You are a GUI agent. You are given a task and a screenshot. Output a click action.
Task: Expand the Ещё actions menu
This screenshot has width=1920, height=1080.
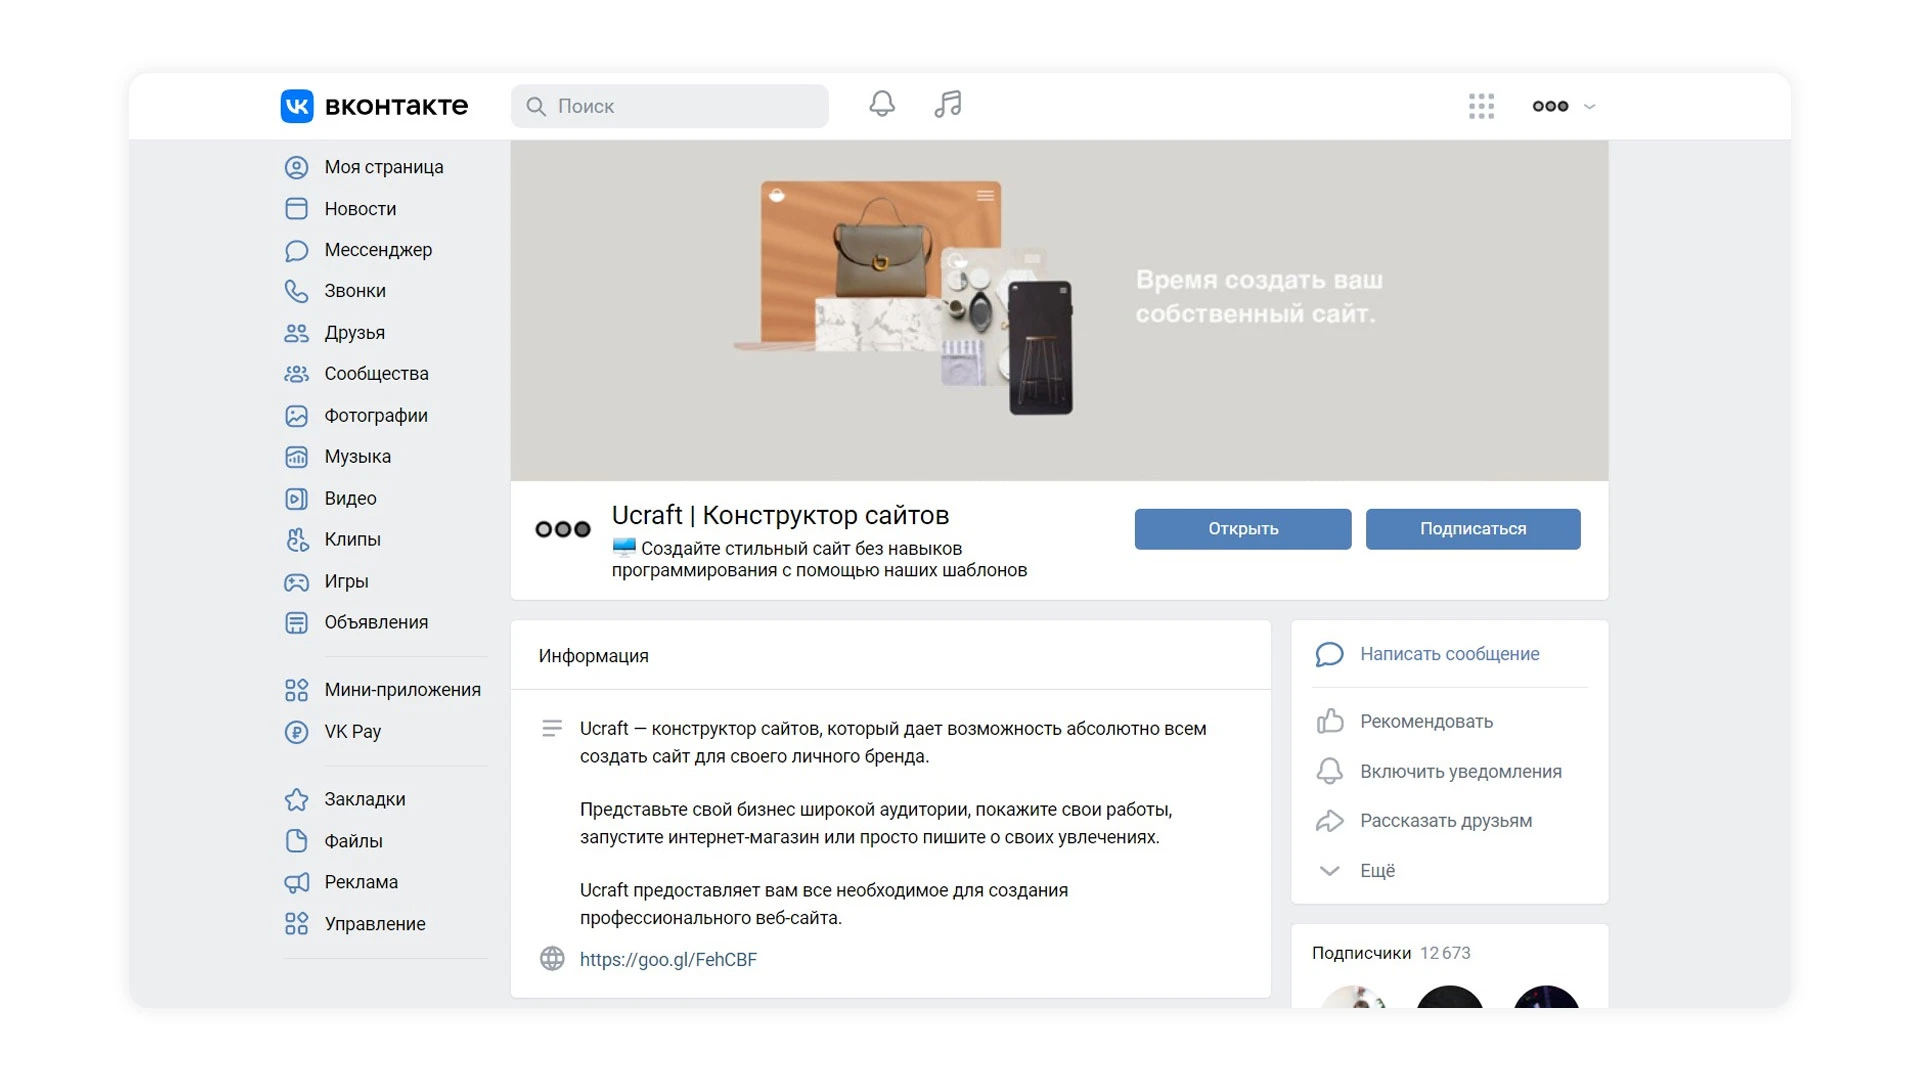click(1377, 871)
